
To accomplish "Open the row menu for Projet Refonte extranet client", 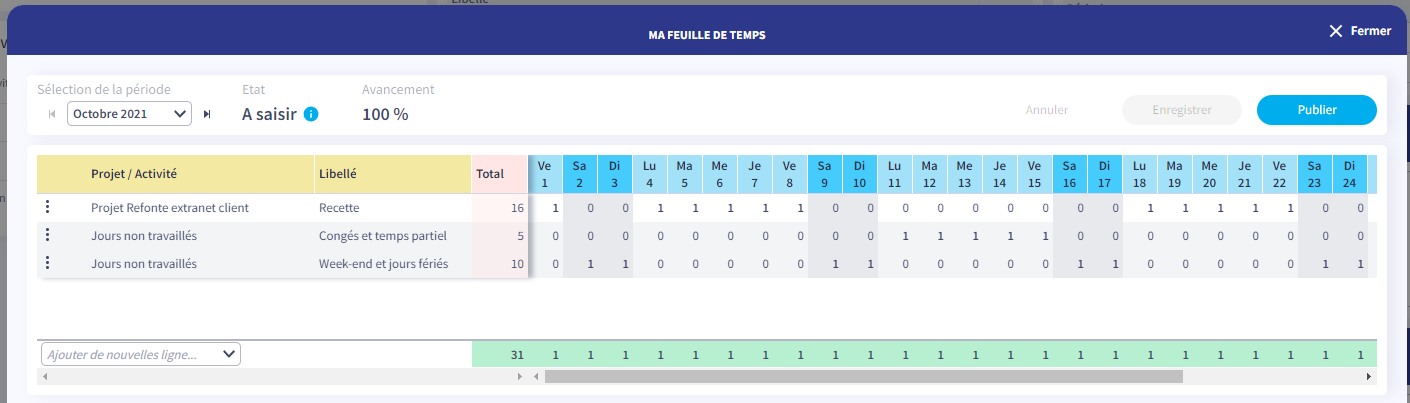I will [48, 208].
